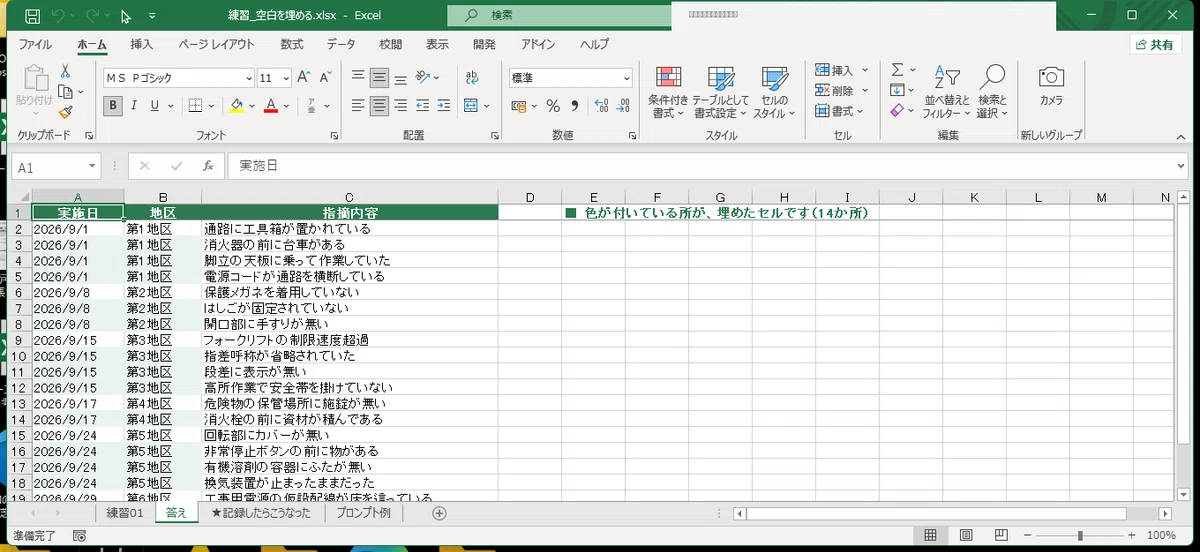The image size is (1200, 552).
Task: Click the 共有 share button
Action: pos(1155,45)
